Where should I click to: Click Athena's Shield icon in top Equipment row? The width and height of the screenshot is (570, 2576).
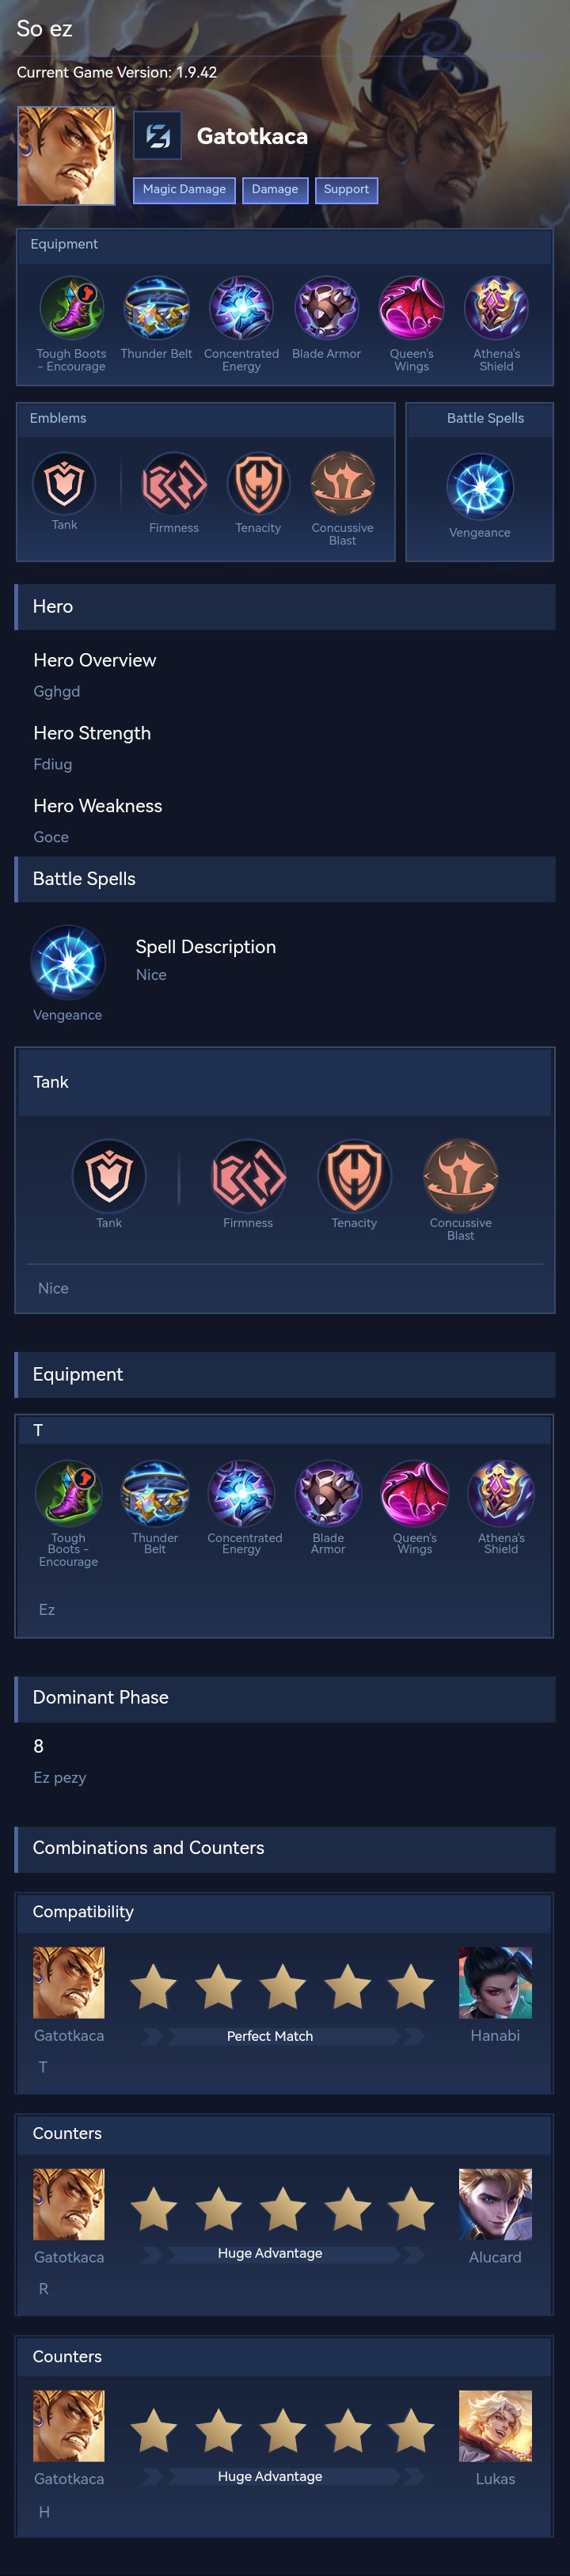click(x=496, y=308)
